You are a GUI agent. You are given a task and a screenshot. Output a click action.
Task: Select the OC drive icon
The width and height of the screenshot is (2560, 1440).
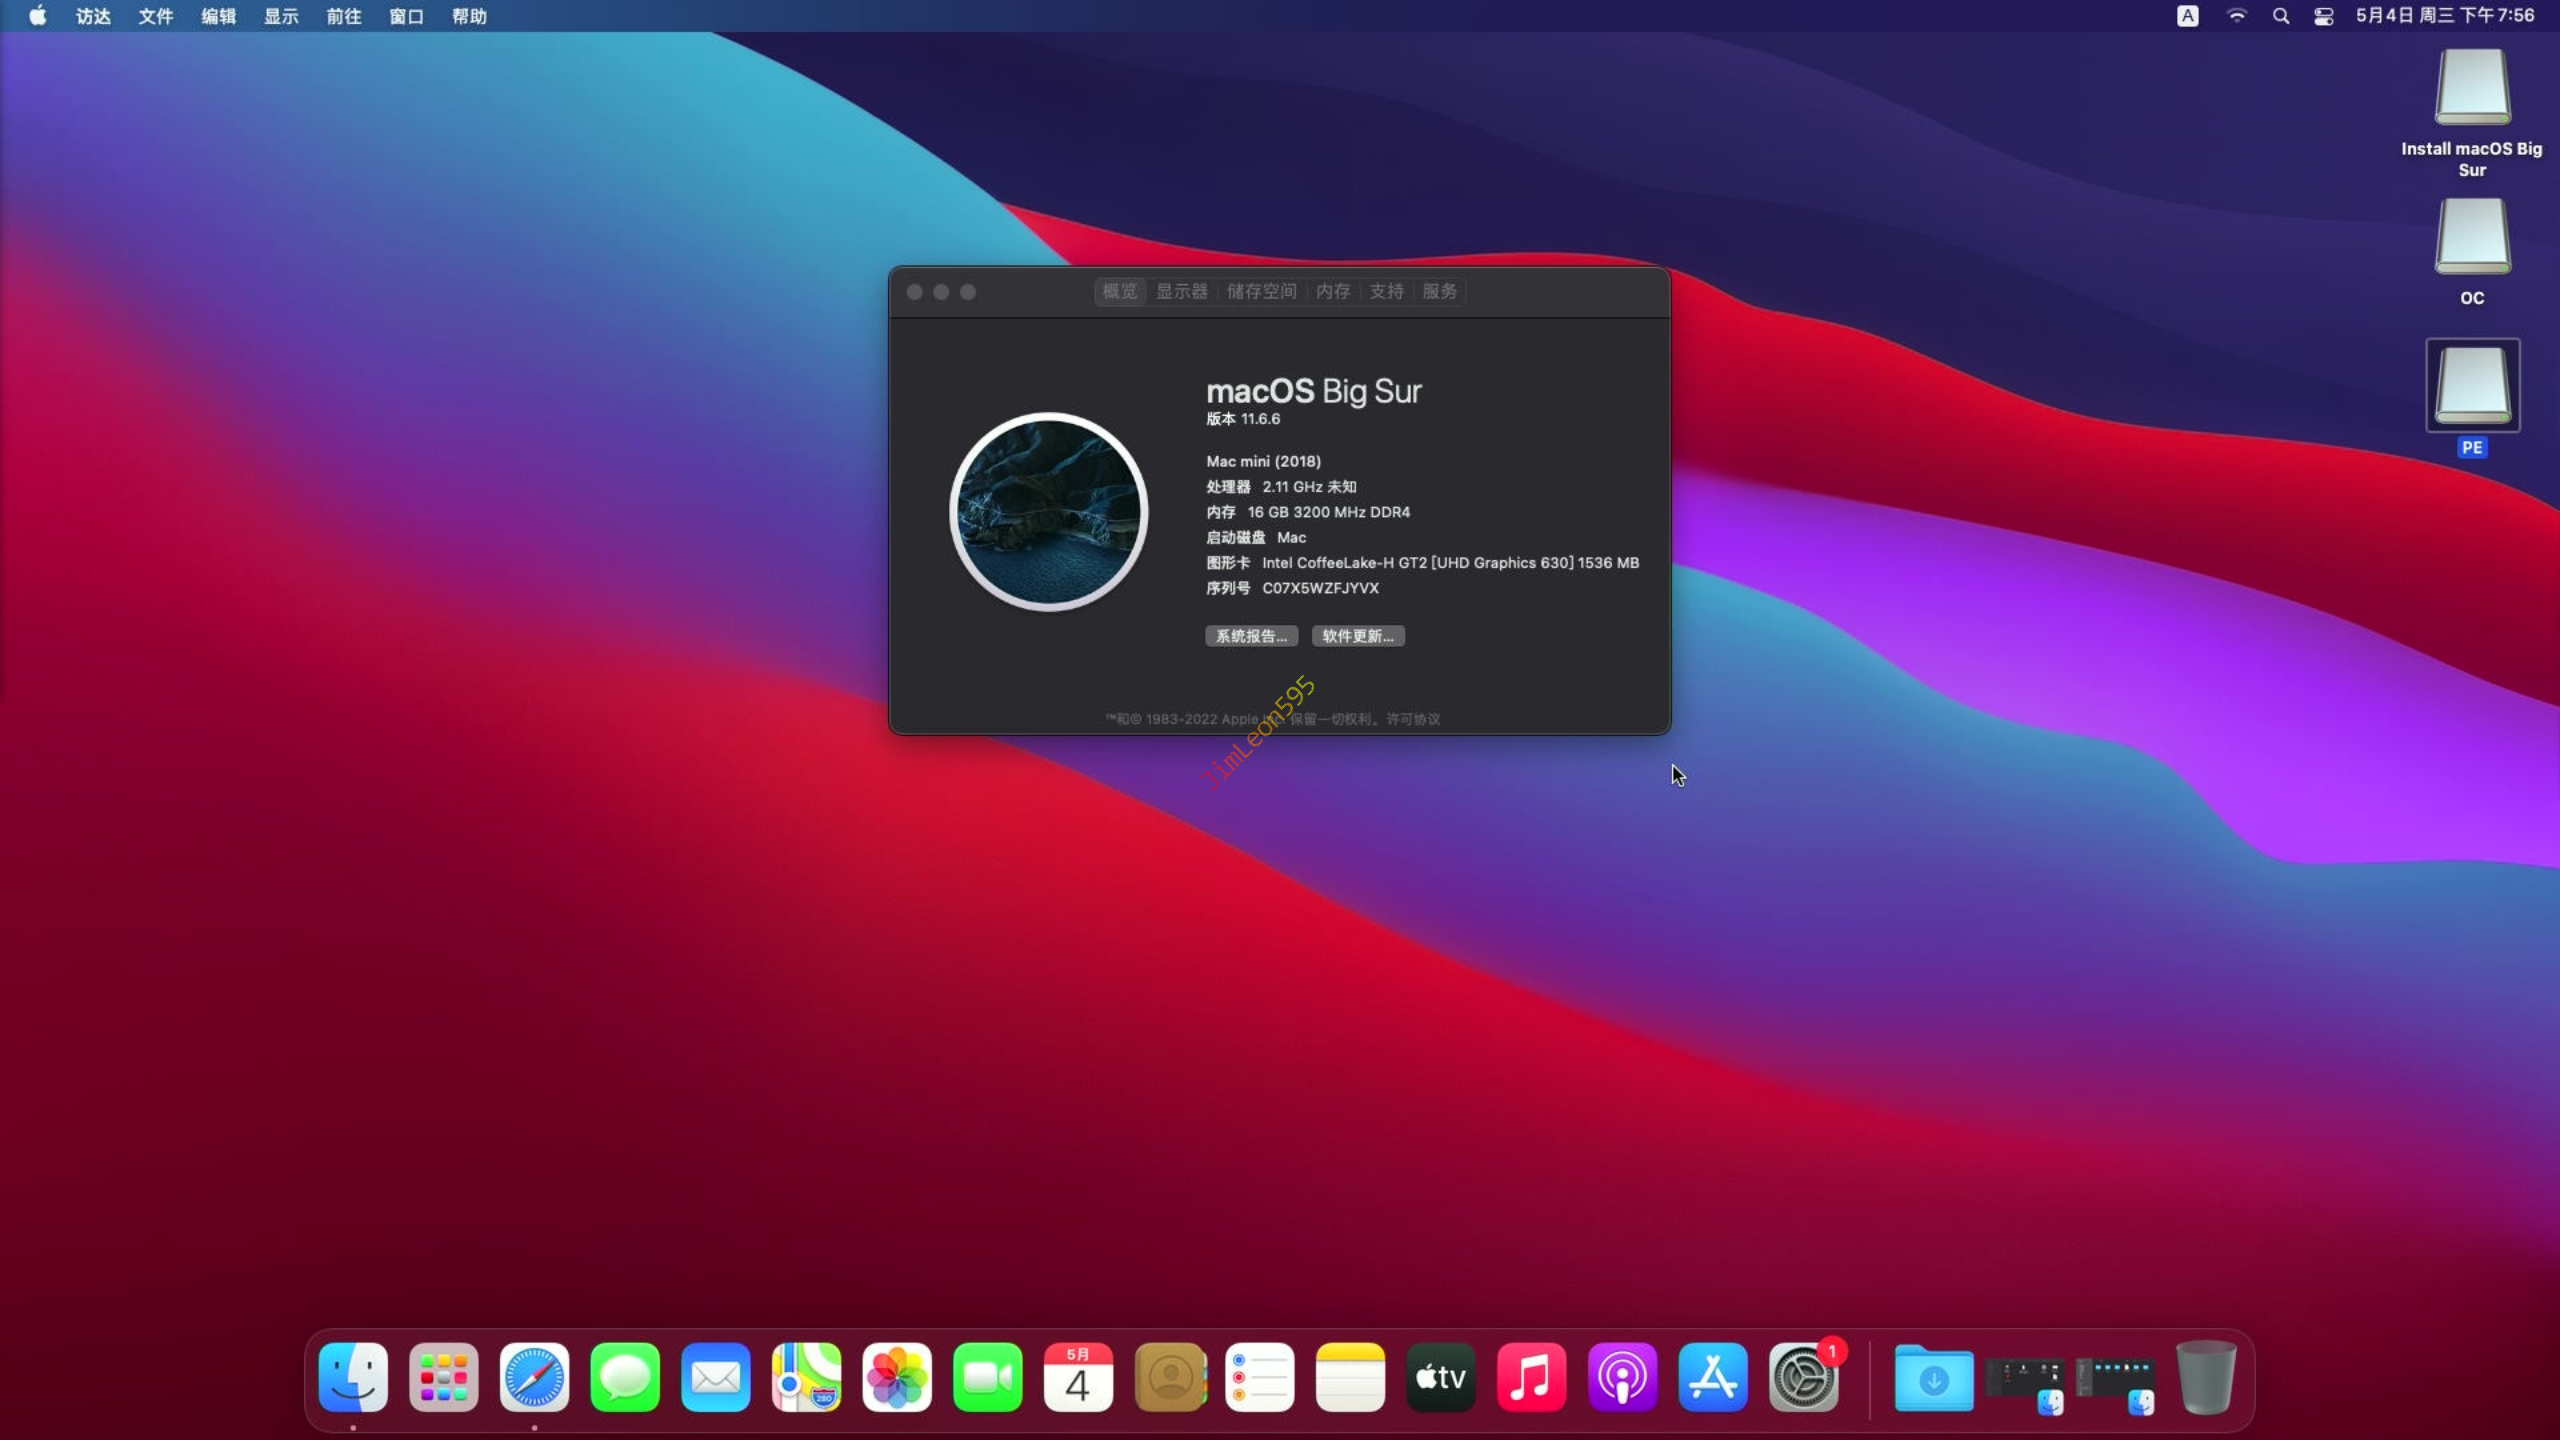[x=2472, y=237]
